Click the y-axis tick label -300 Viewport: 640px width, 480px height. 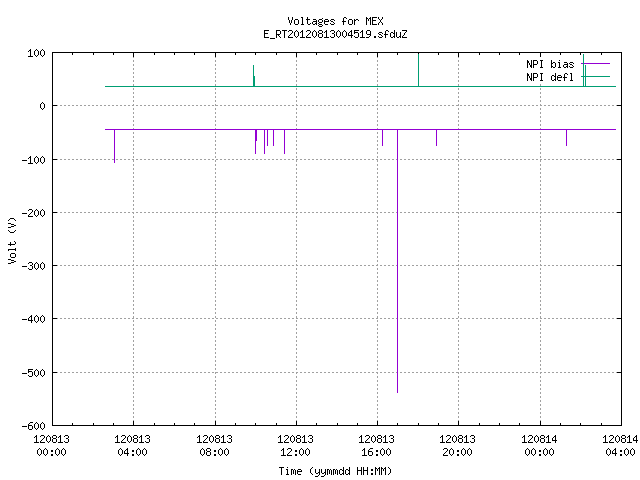pyautogui.click(x=33, y=266)
